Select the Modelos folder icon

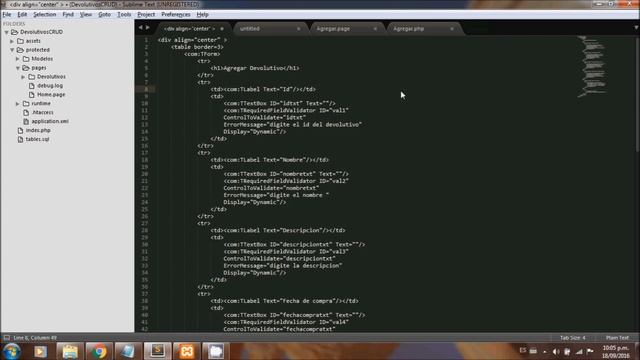point(26,59)
